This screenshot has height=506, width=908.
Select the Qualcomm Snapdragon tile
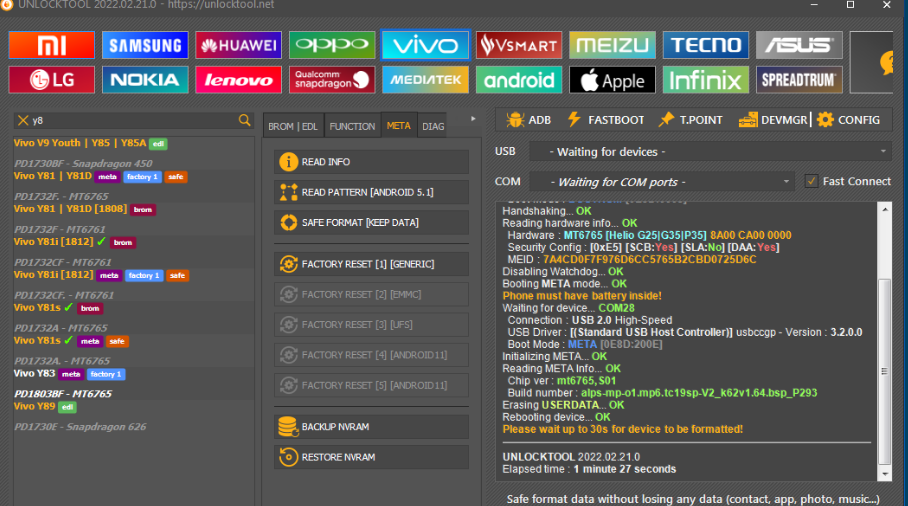coord(332,80)
